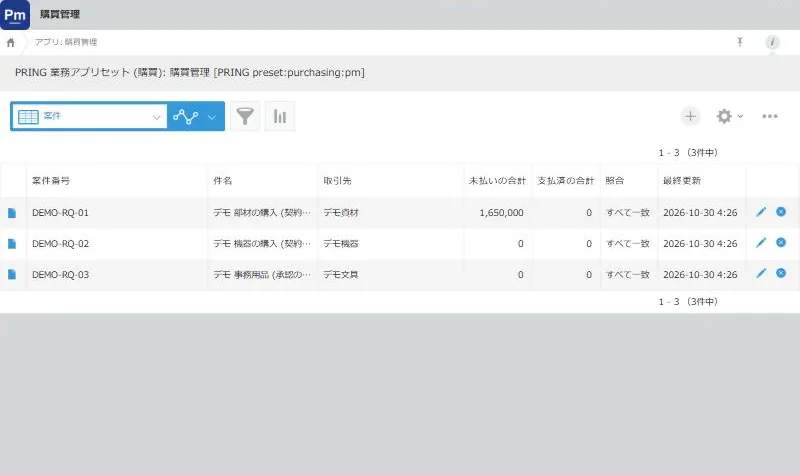The height and width of the screenshot is (475, 800).
Task: Open record detail icon for DEMO-RQ-02
Action: [x=12, y=244]
